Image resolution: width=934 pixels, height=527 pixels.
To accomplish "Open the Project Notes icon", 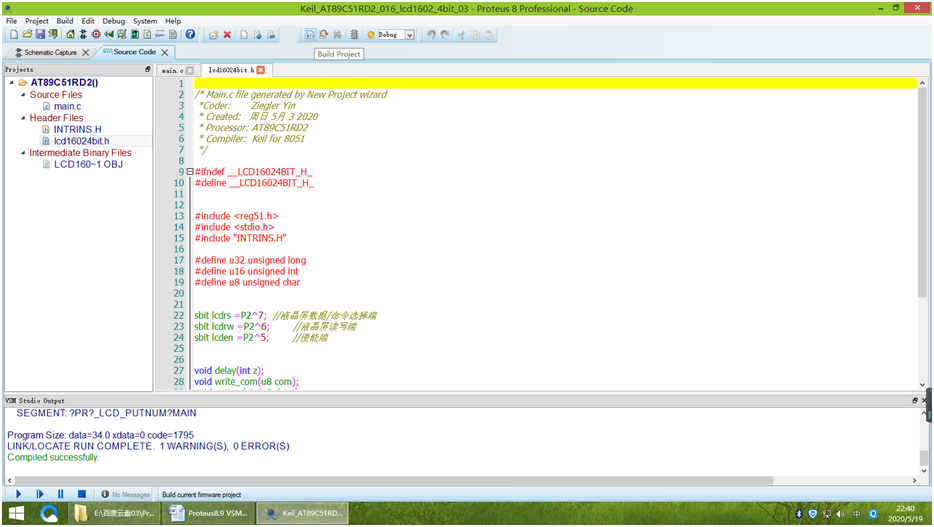I will (173, 35).
